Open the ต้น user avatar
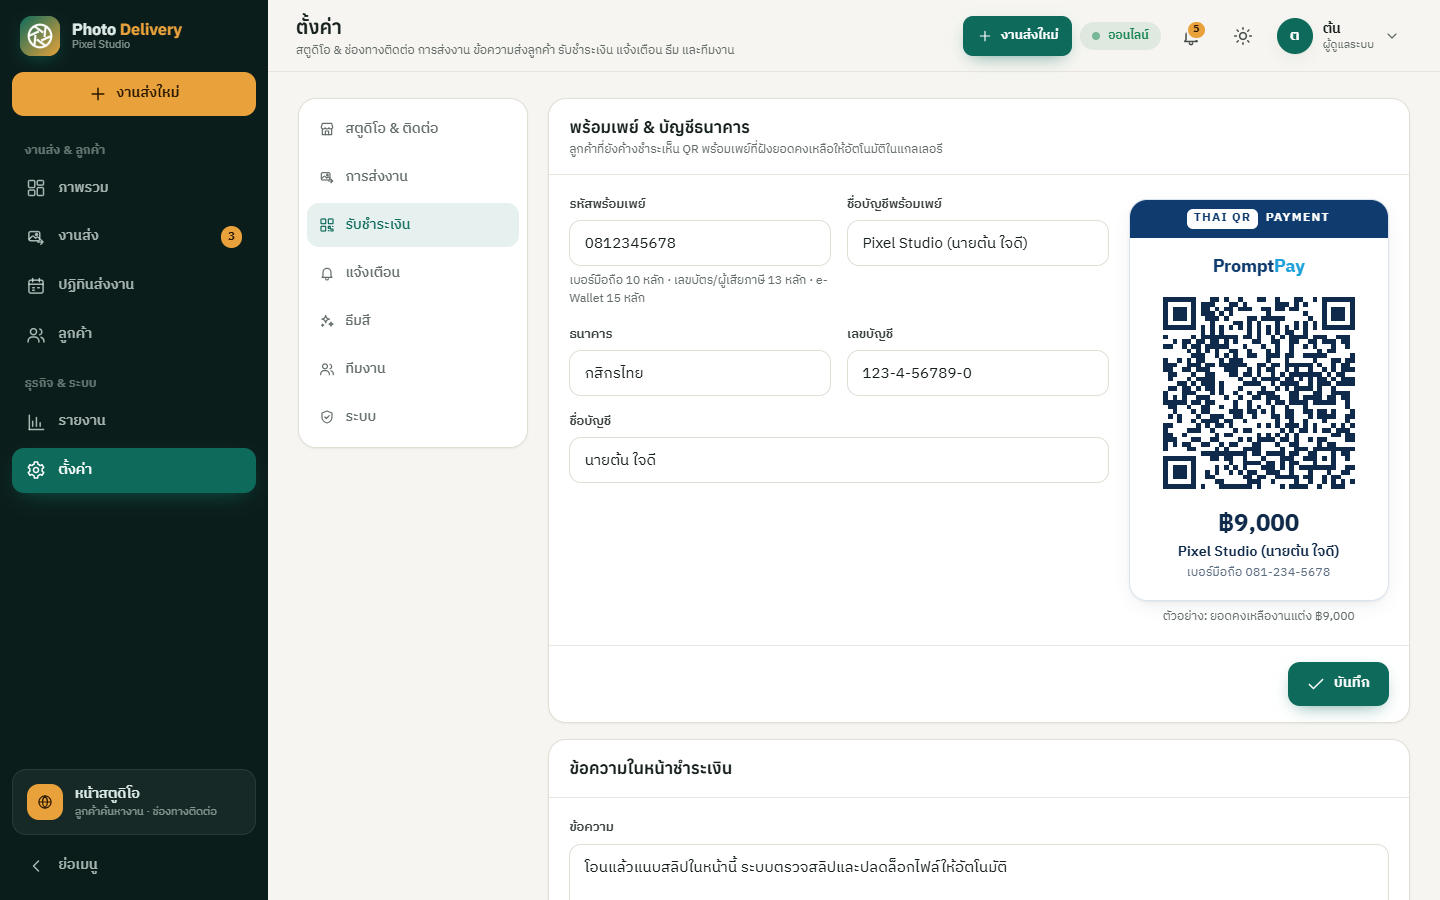This screenshot has width=1440, height=900. 1294,36
